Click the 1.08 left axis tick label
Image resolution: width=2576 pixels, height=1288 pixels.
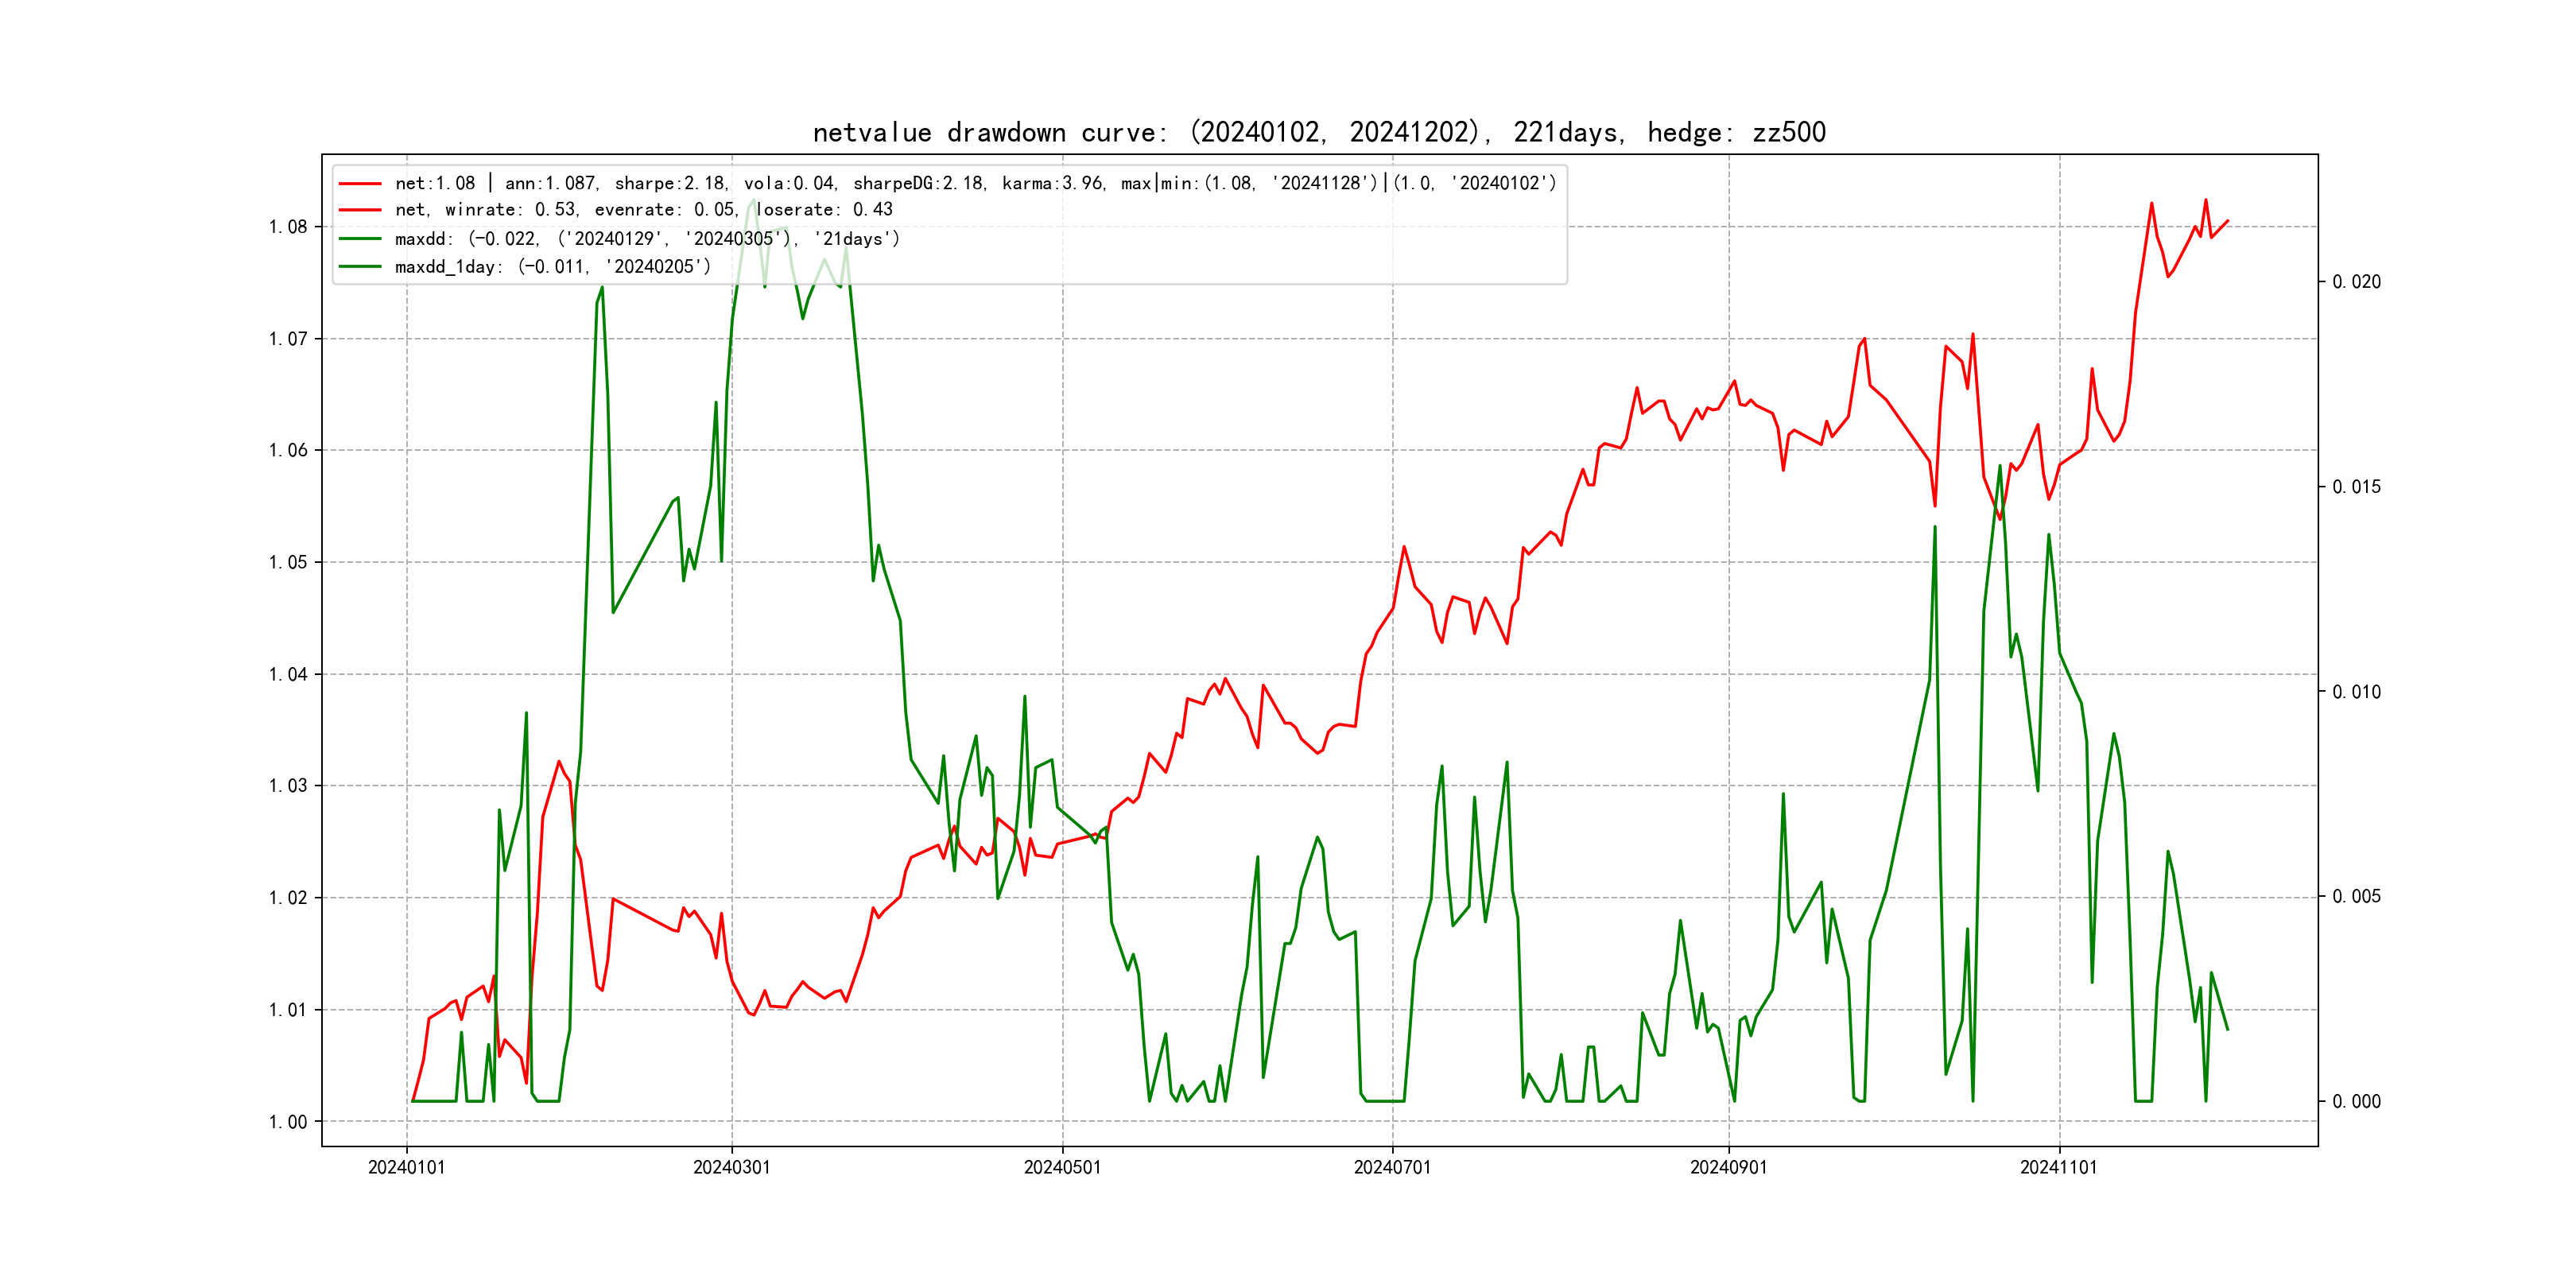(288, 227)
